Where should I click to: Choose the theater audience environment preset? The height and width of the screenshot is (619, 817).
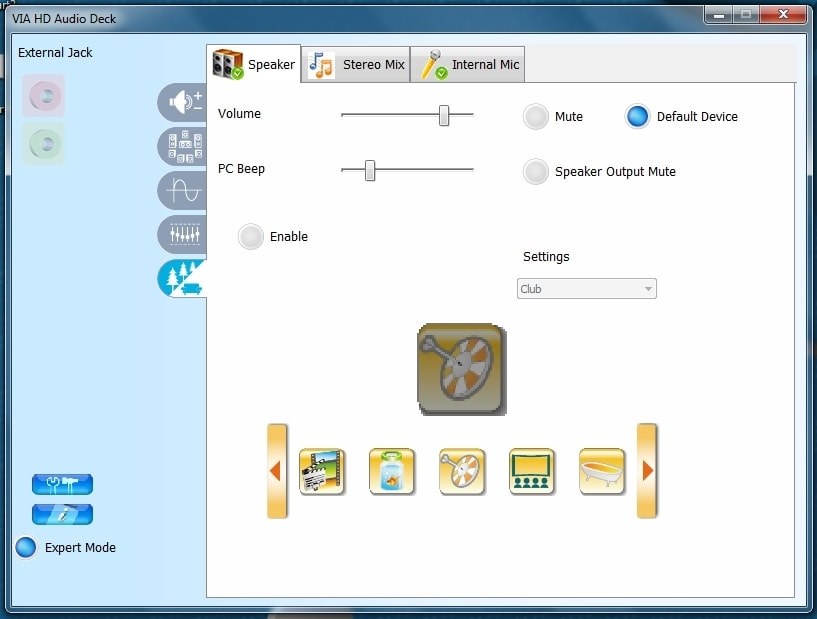(531, 472)
